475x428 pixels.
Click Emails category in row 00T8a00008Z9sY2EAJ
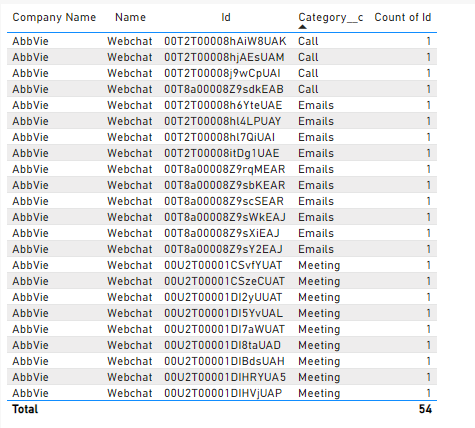(316, 249)
